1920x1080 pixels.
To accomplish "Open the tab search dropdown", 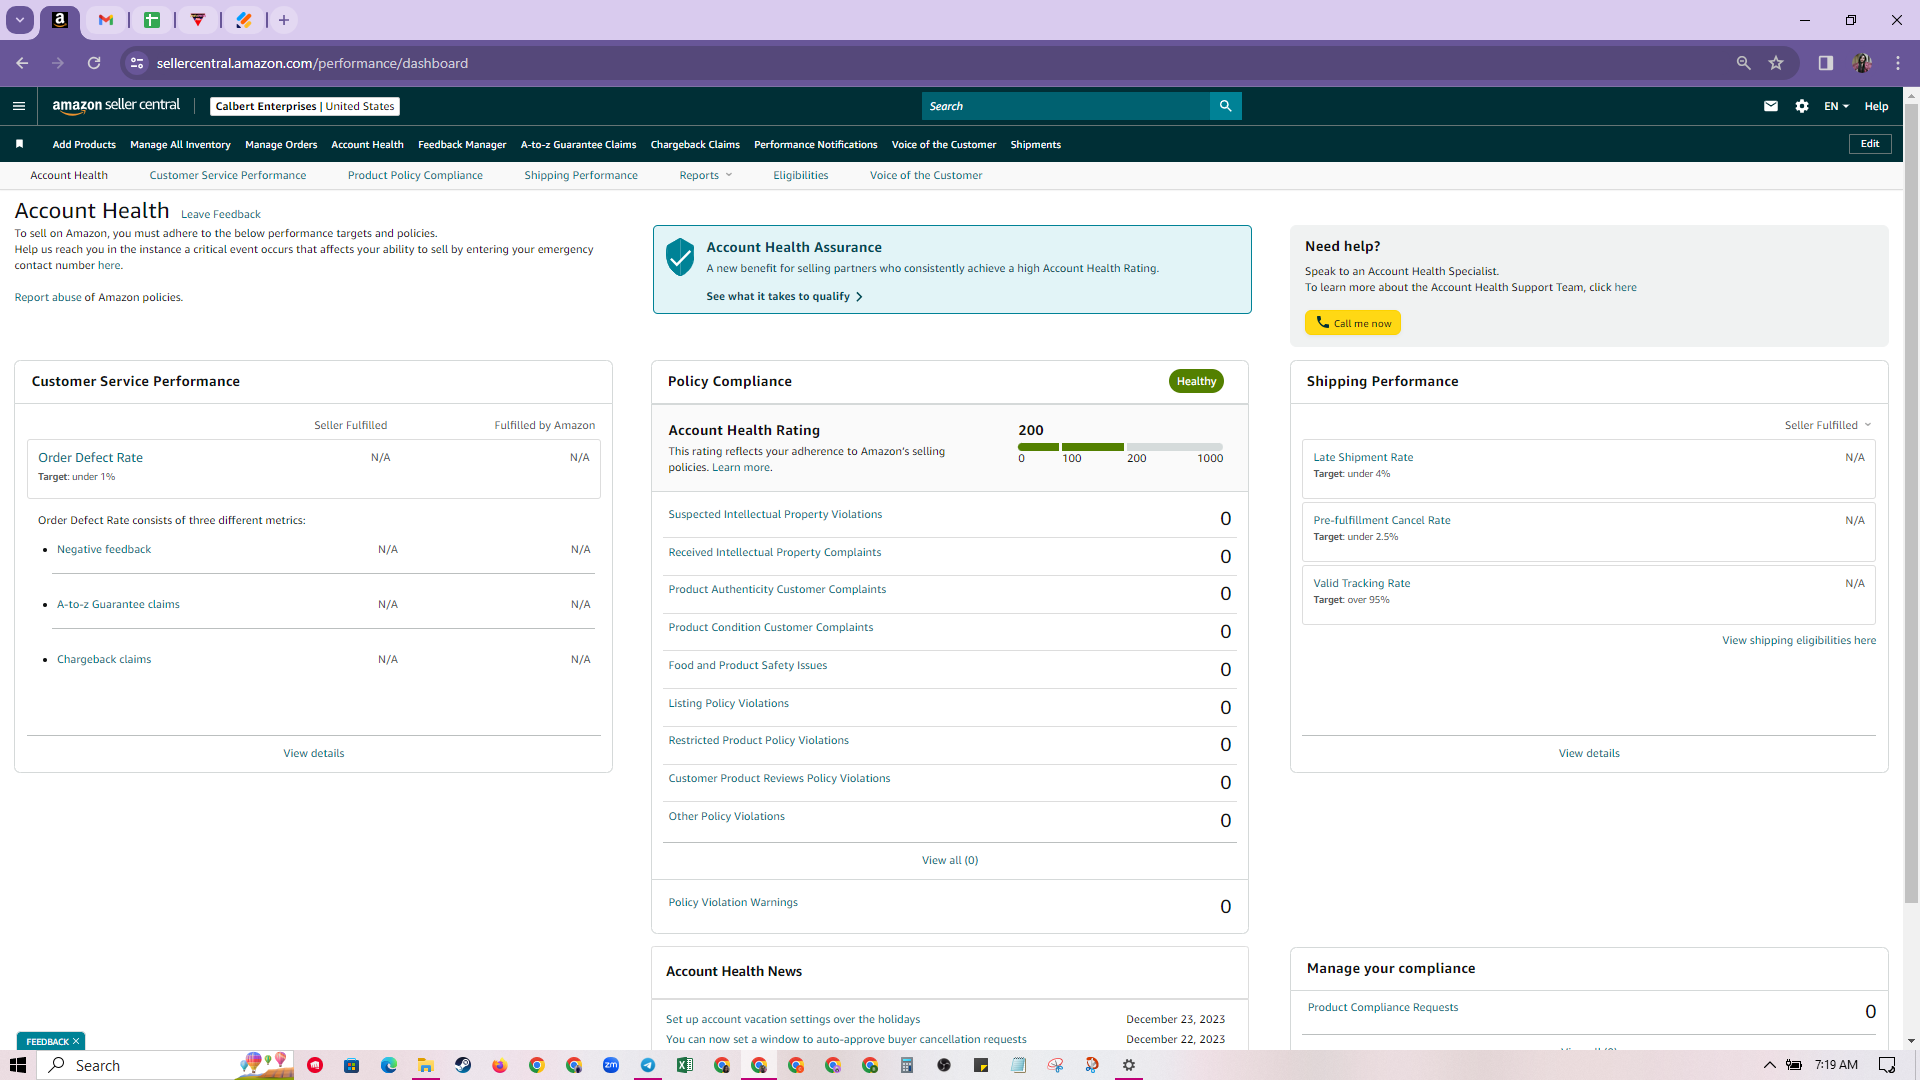I will [19, 20].
